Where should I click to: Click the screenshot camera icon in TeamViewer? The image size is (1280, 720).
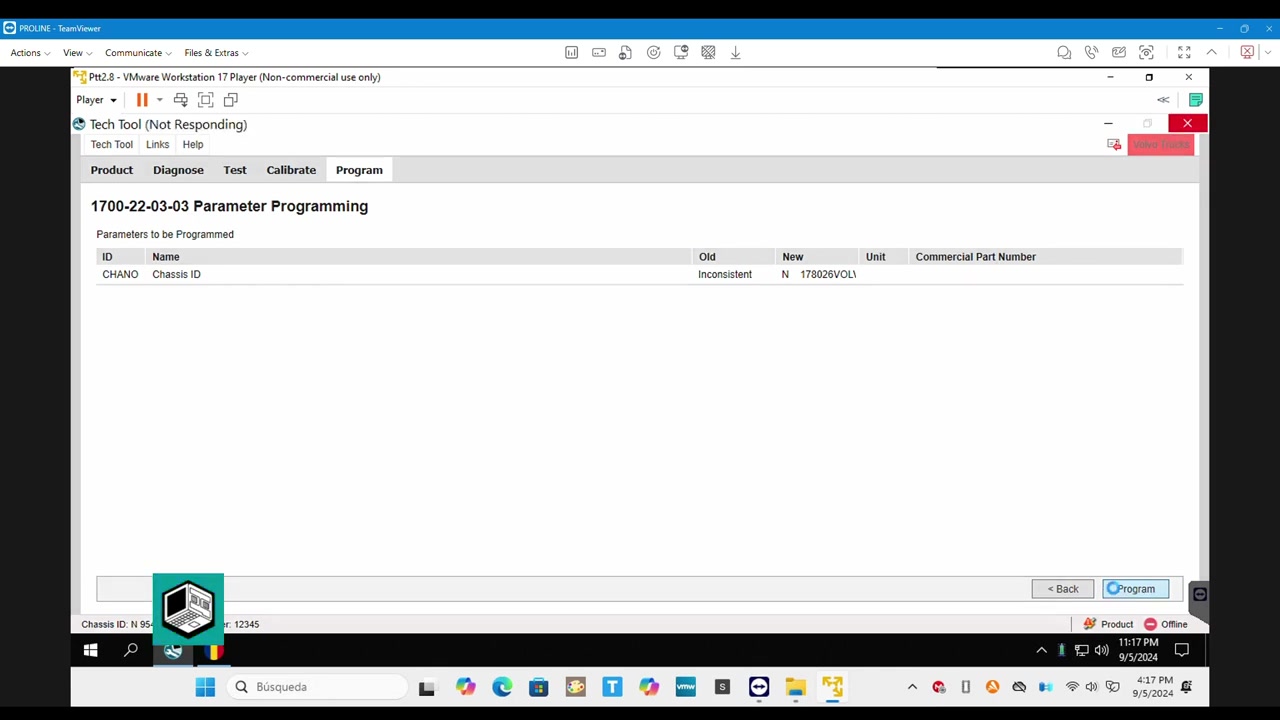(x=1146, y=52)
